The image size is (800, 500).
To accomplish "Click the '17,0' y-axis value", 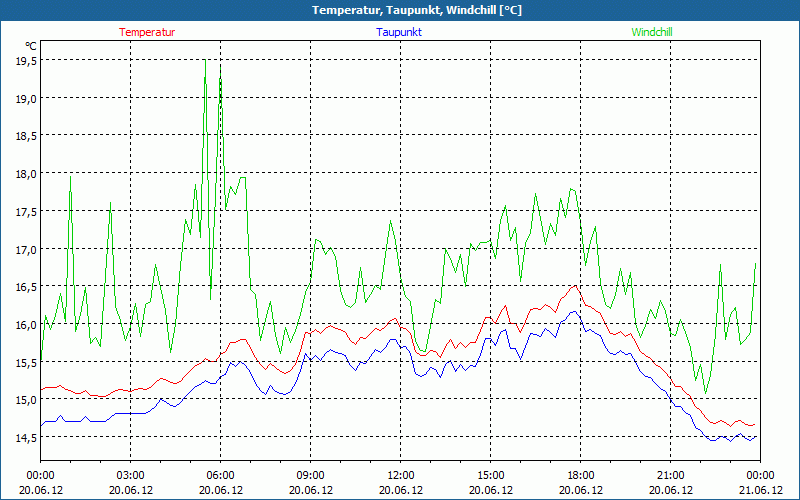I will 26,250.
